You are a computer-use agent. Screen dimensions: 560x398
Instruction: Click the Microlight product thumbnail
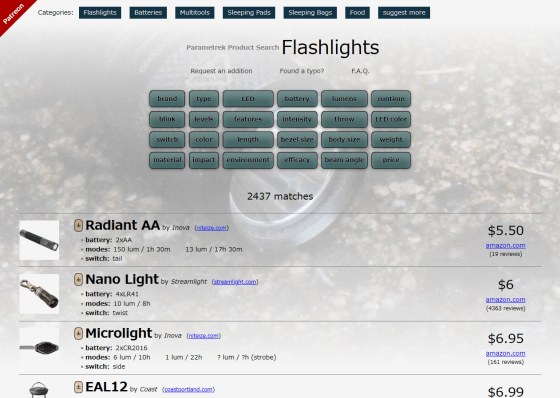pos(39,347)
